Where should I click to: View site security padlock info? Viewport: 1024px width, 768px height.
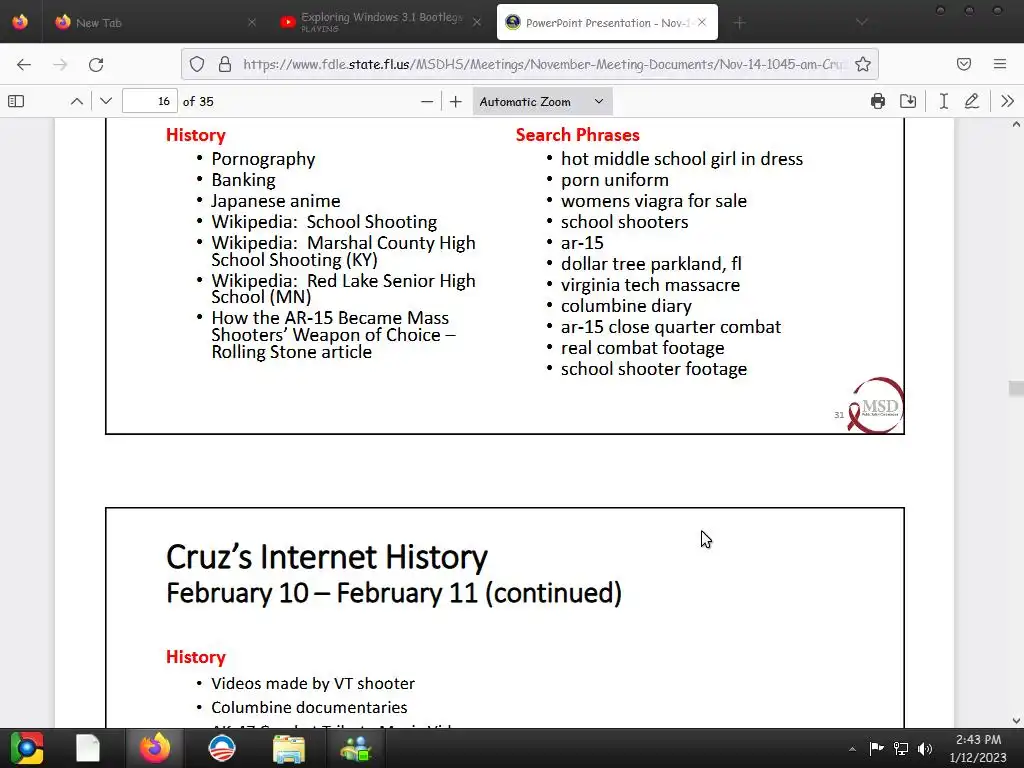225,64
